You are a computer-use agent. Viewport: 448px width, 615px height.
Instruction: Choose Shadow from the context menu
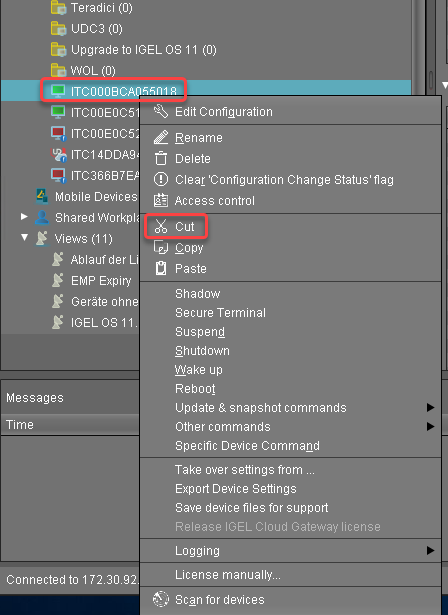tap(197, 293)
